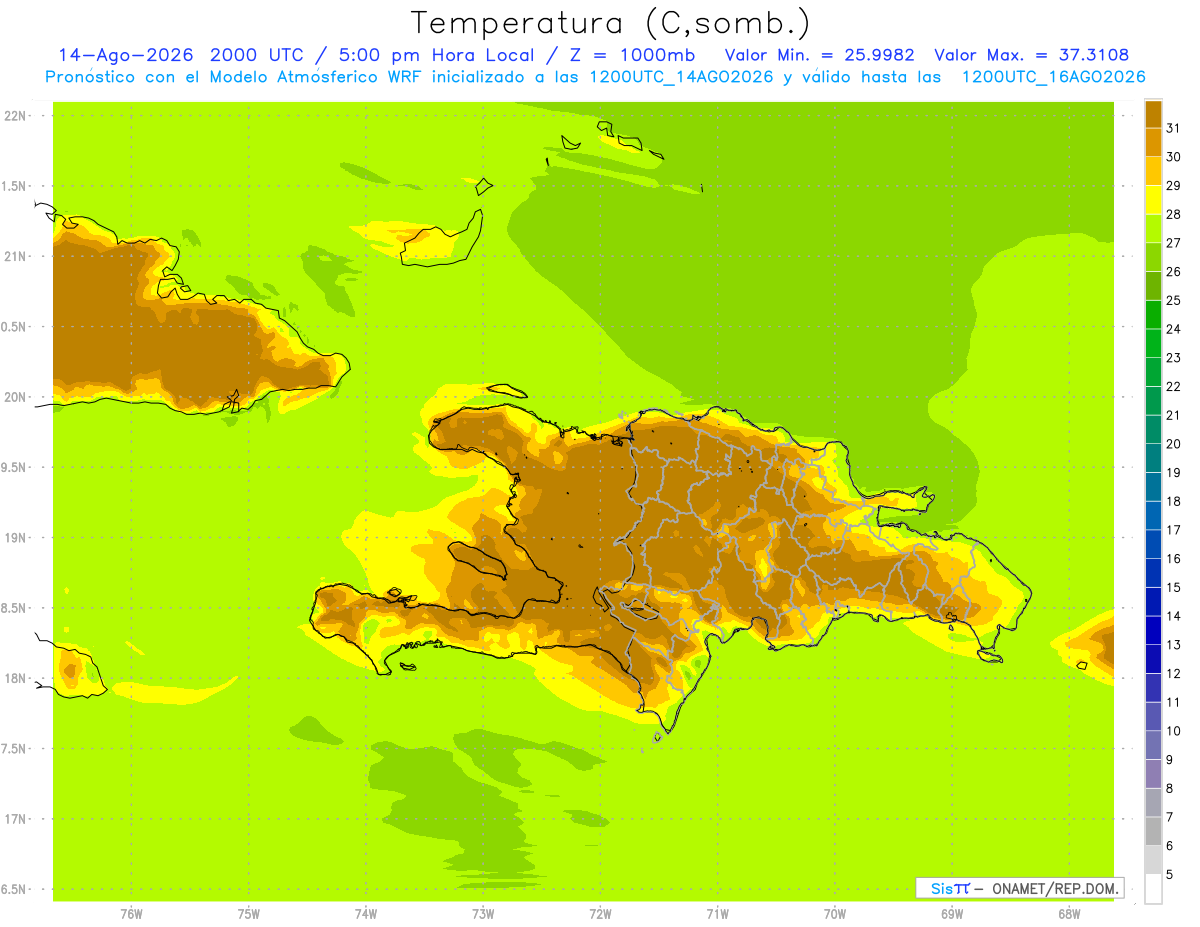Click the title "Temperatura (C,somb.)"

click(611, 23)
